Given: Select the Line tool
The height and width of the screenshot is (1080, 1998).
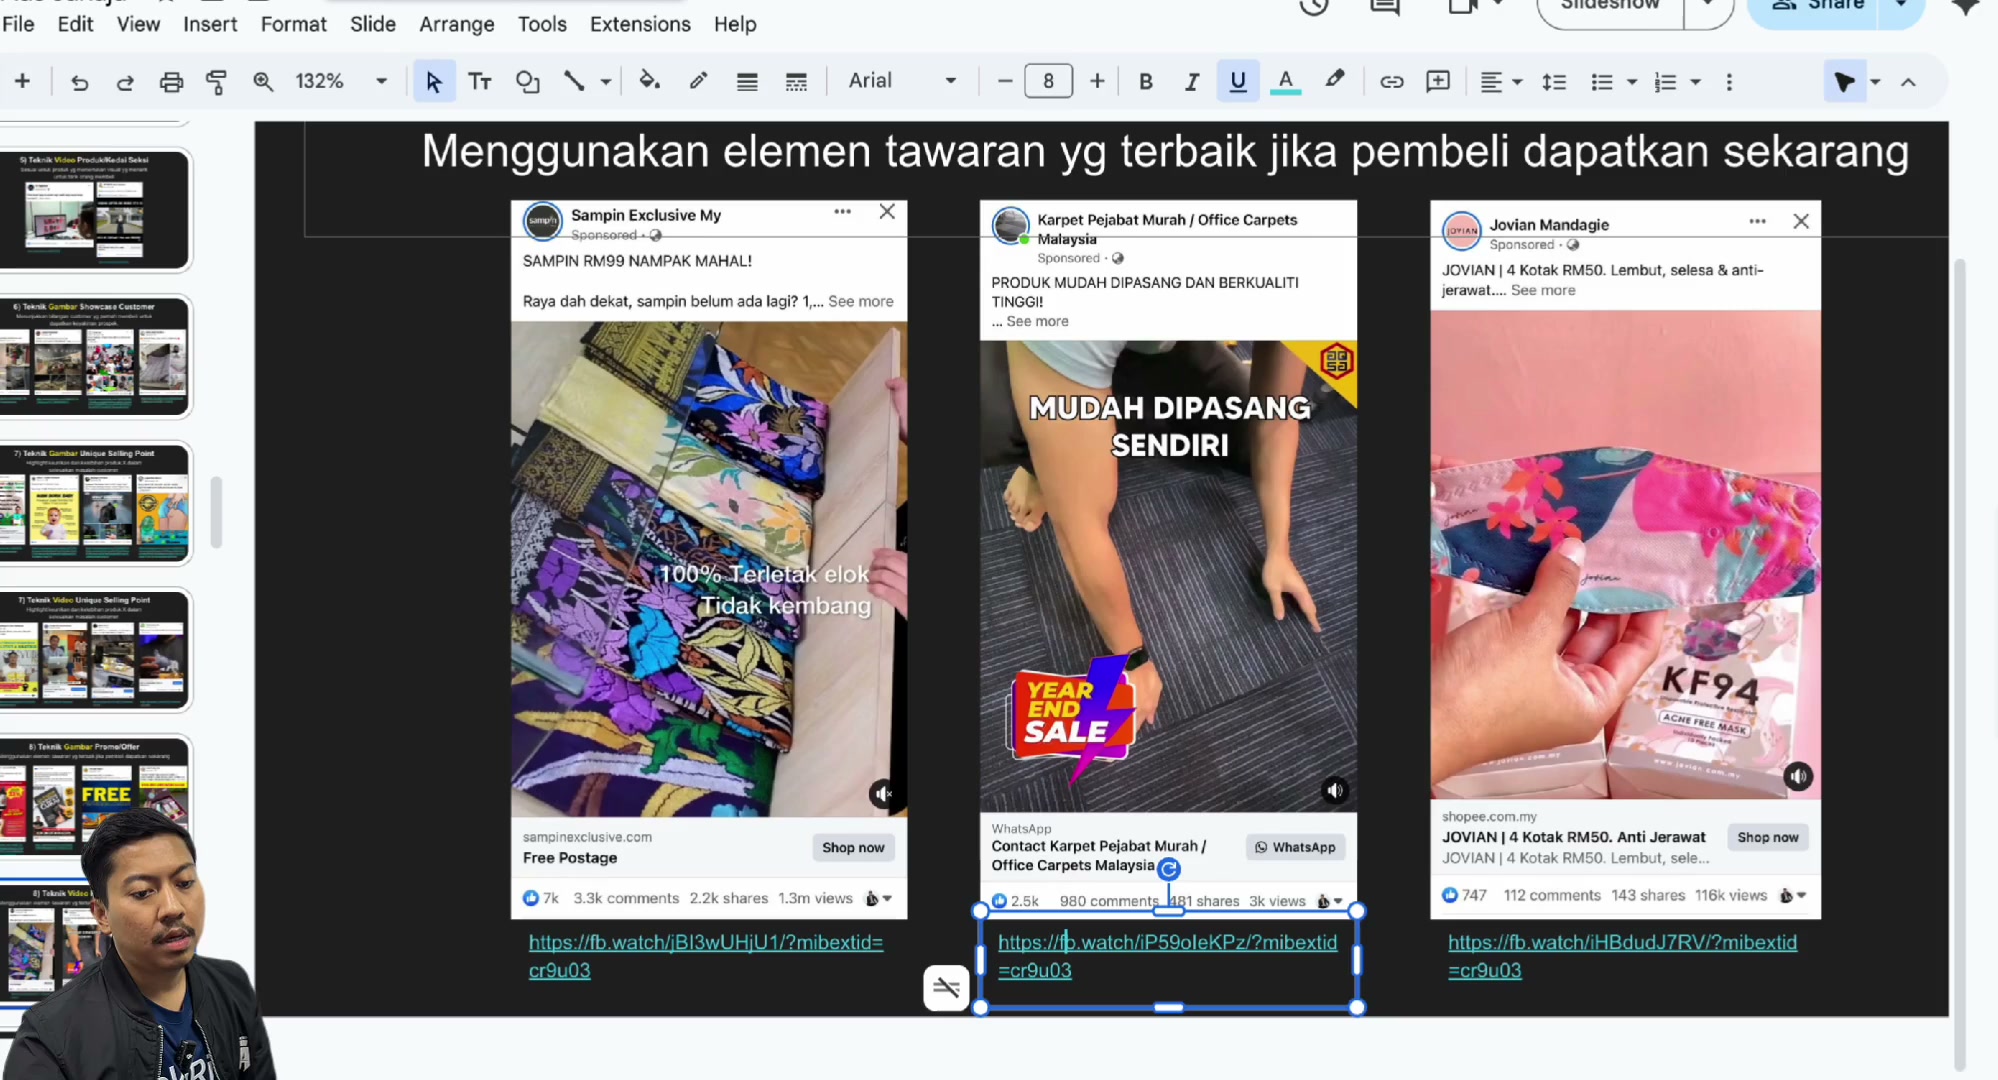Looking at the screenshot, I should tap(574, 82).
